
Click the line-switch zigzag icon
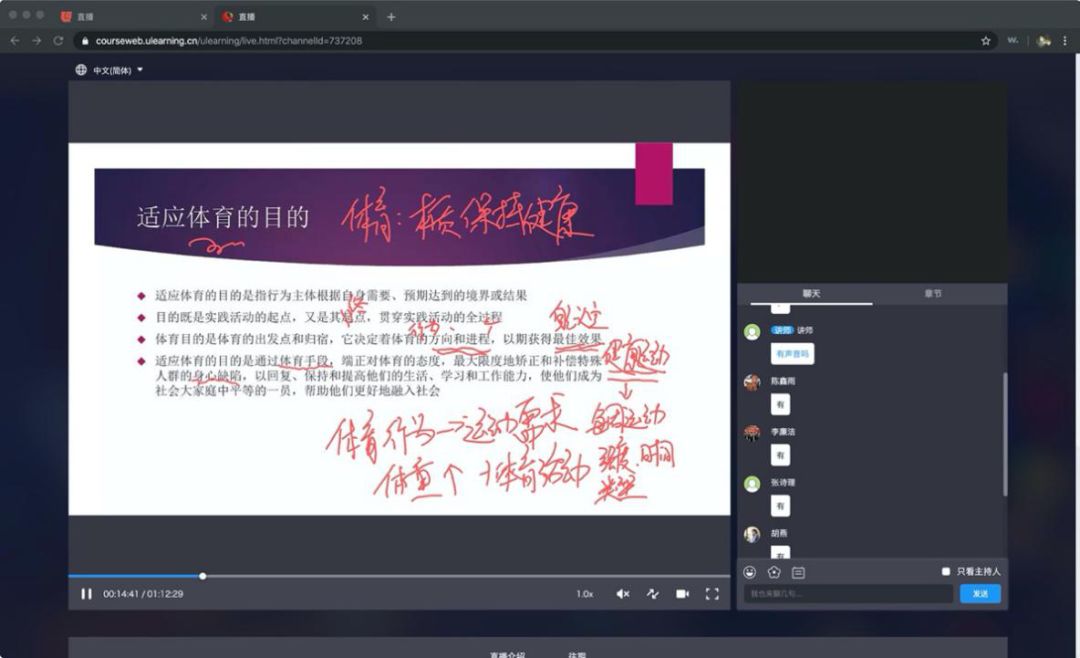coord(653,594)
